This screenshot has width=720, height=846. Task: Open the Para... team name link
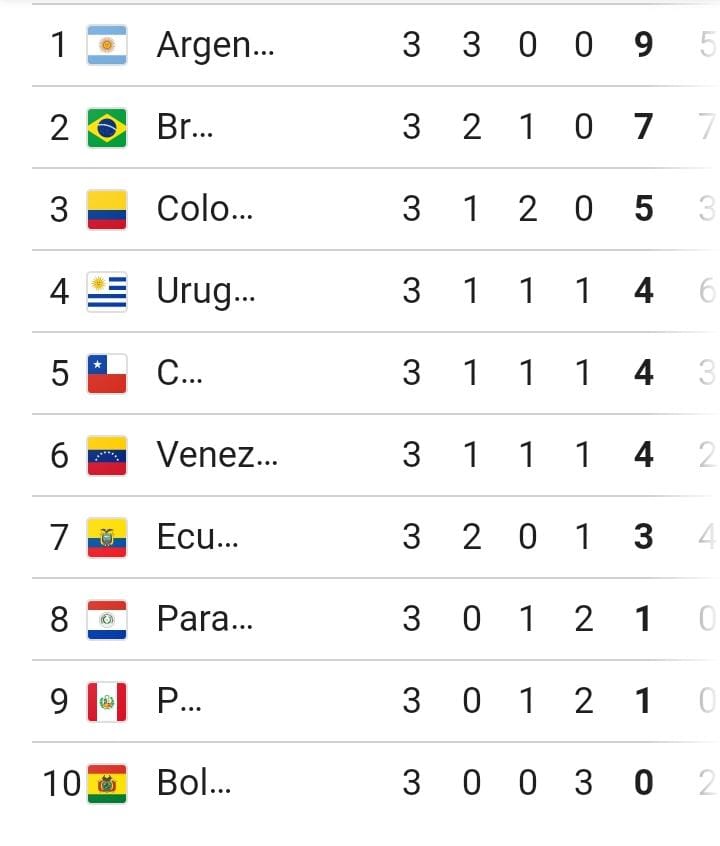tap(205, 619)
